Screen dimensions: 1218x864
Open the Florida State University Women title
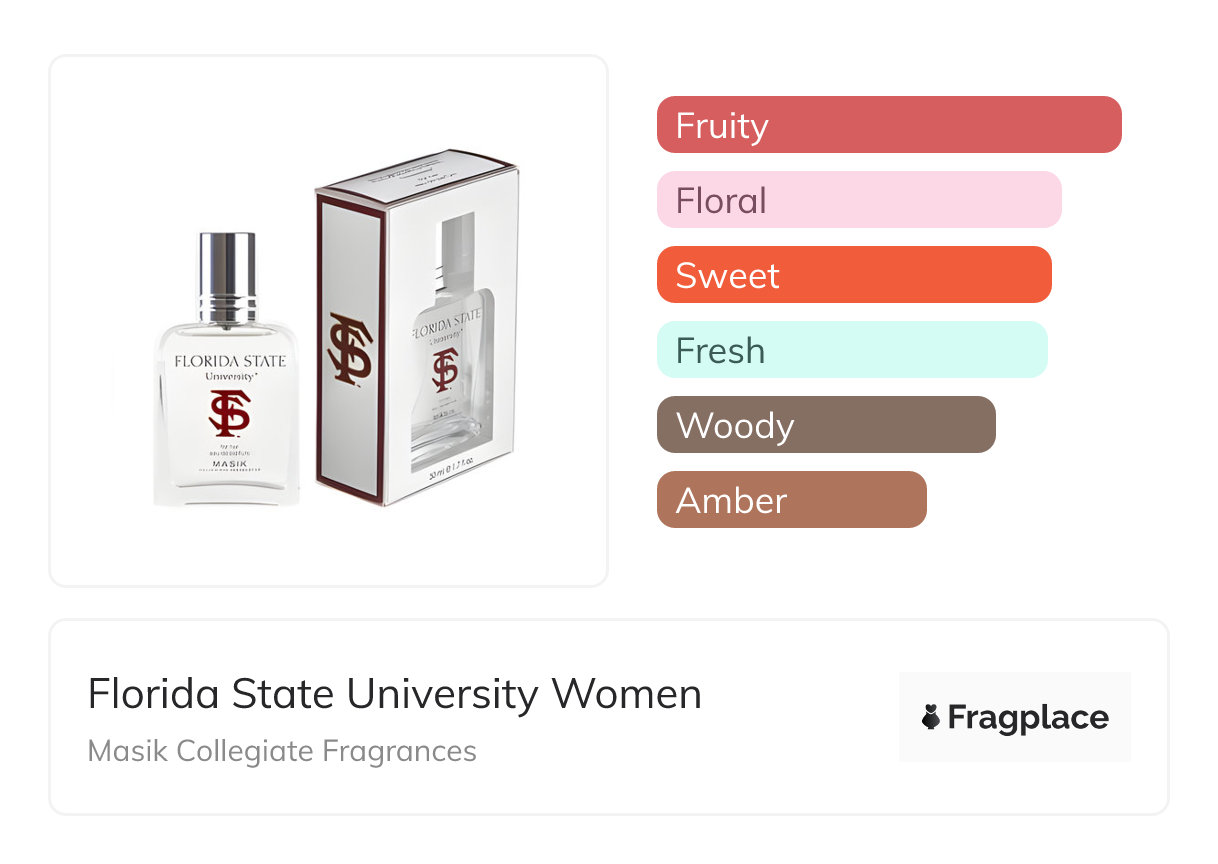pos(394,694)
